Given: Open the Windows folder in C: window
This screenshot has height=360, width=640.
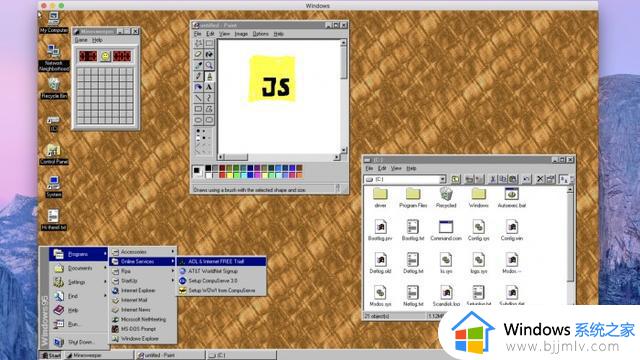Looking at the screenshot, I should (x=479, y=198).
